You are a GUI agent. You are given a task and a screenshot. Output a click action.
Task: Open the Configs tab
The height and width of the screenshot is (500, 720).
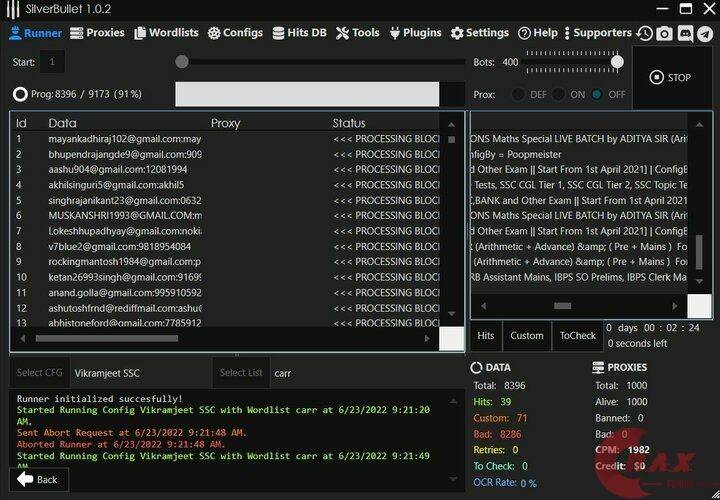235,33
